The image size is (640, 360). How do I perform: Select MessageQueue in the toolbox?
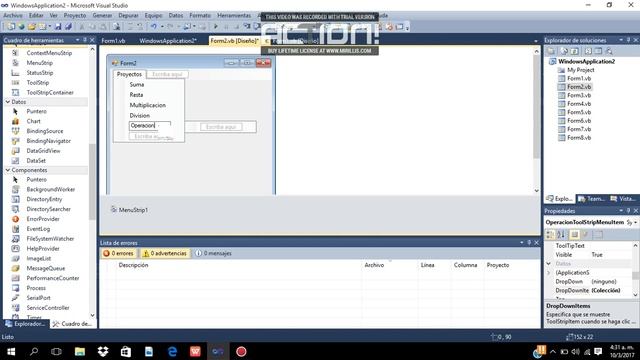tap(46, 268)
